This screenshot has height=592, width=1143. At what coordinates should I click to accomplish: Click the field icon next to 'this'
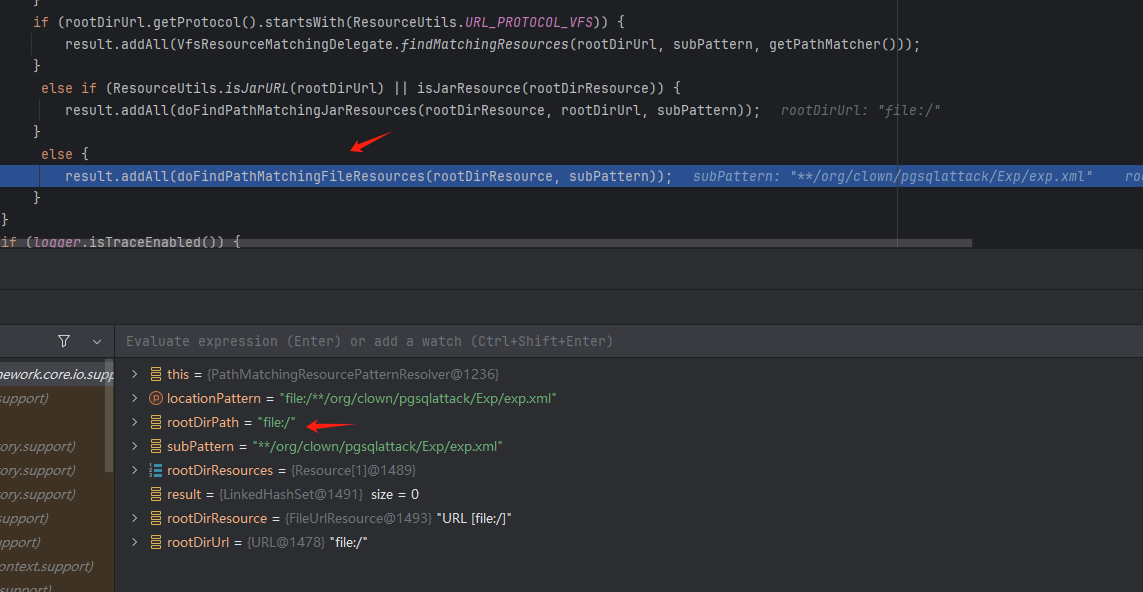pos(155,374)
